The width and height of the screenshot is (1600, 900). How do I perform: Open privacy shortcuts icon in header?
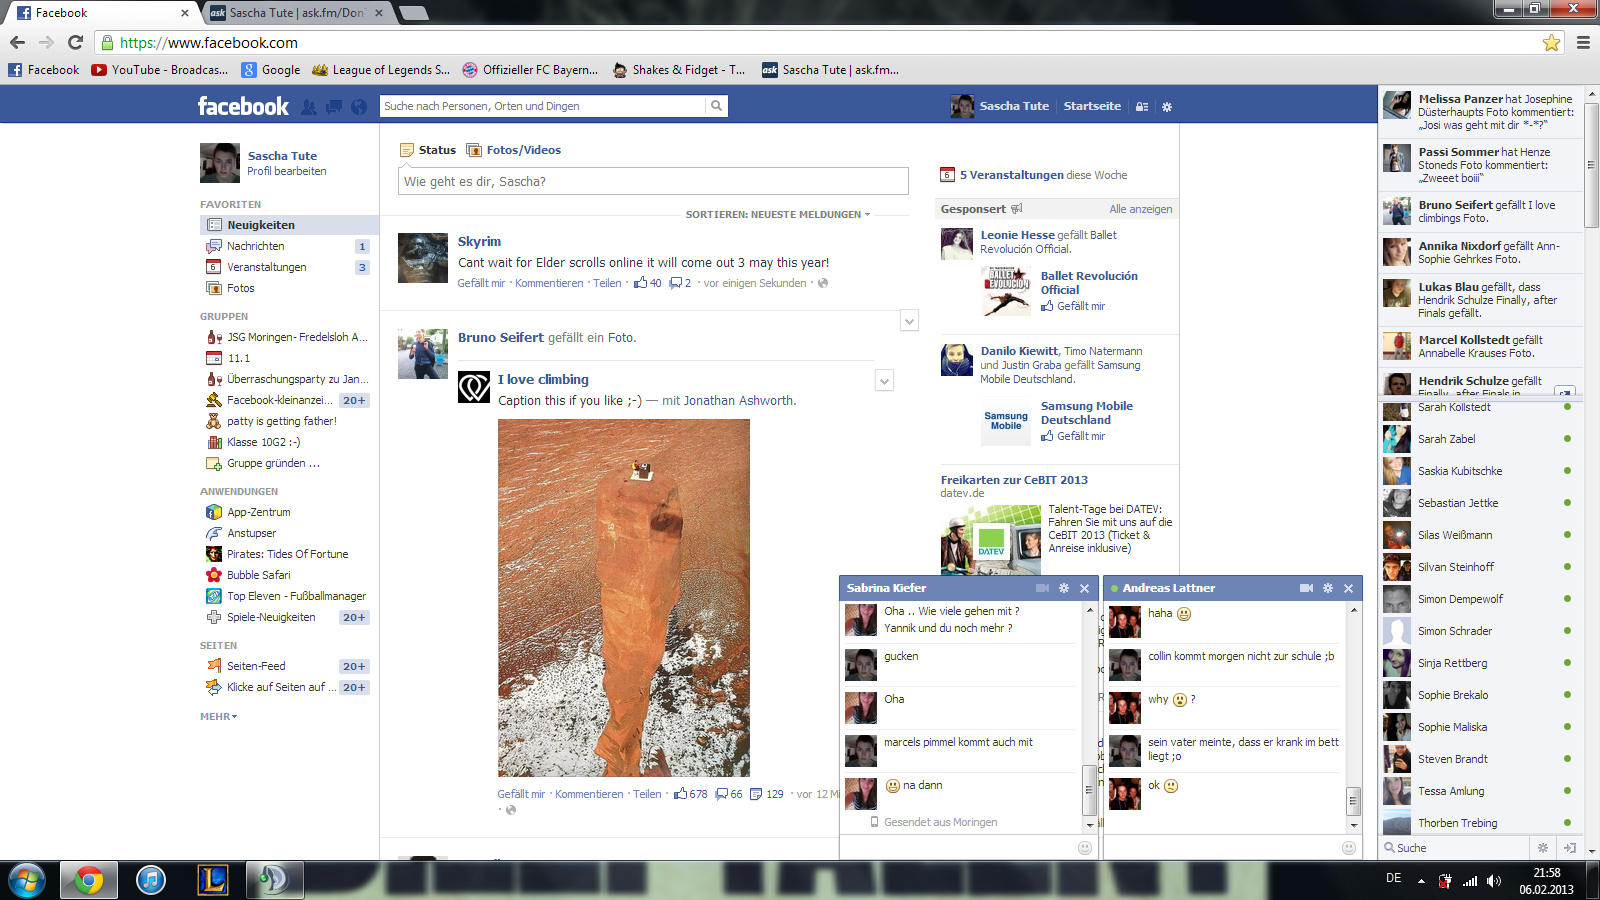(1142, 106)
